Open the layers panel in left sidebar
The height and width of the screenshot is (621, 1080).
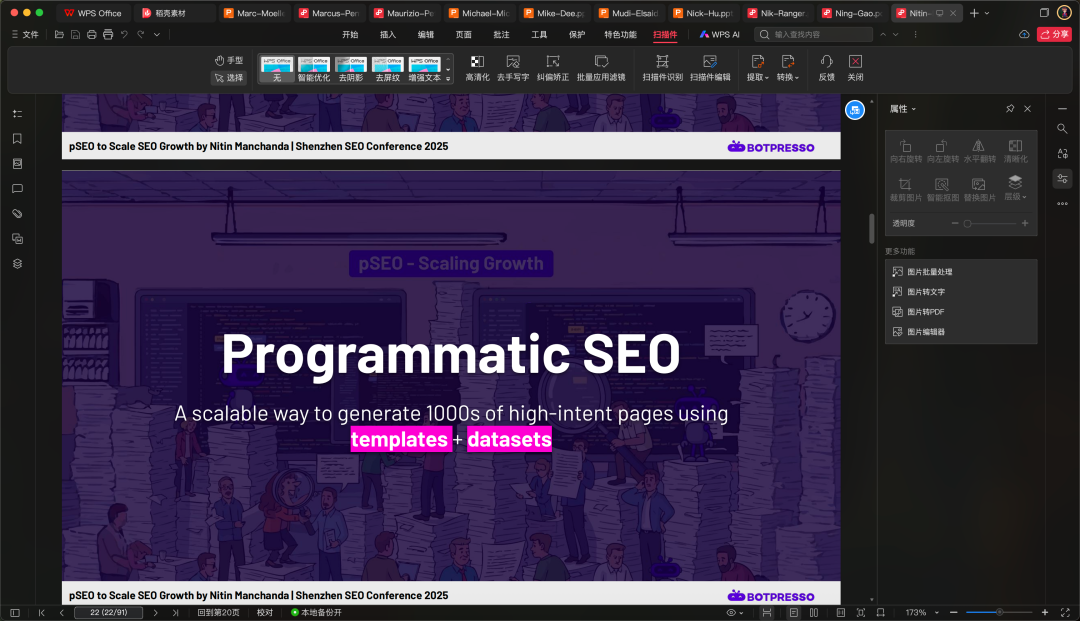click(17, 264)
